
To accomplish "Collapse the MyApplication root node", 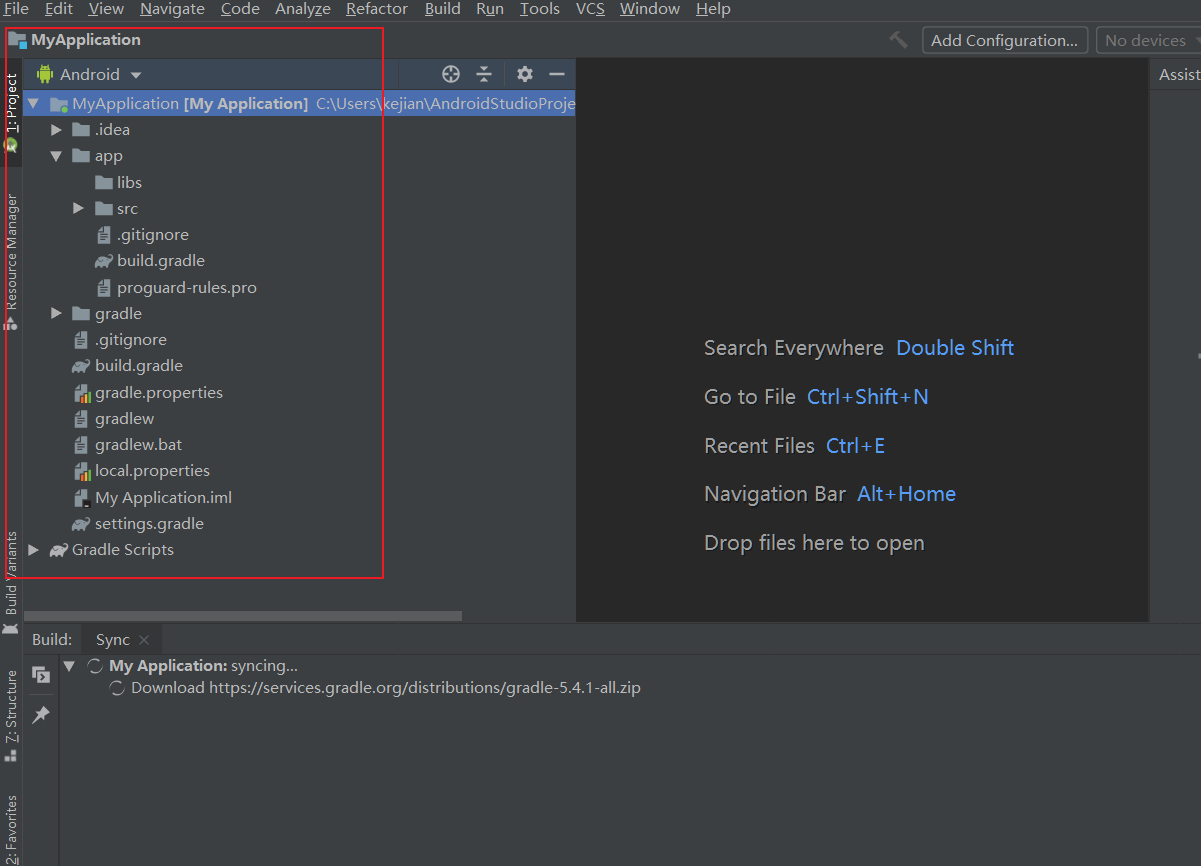I will [x=34, y=103].
